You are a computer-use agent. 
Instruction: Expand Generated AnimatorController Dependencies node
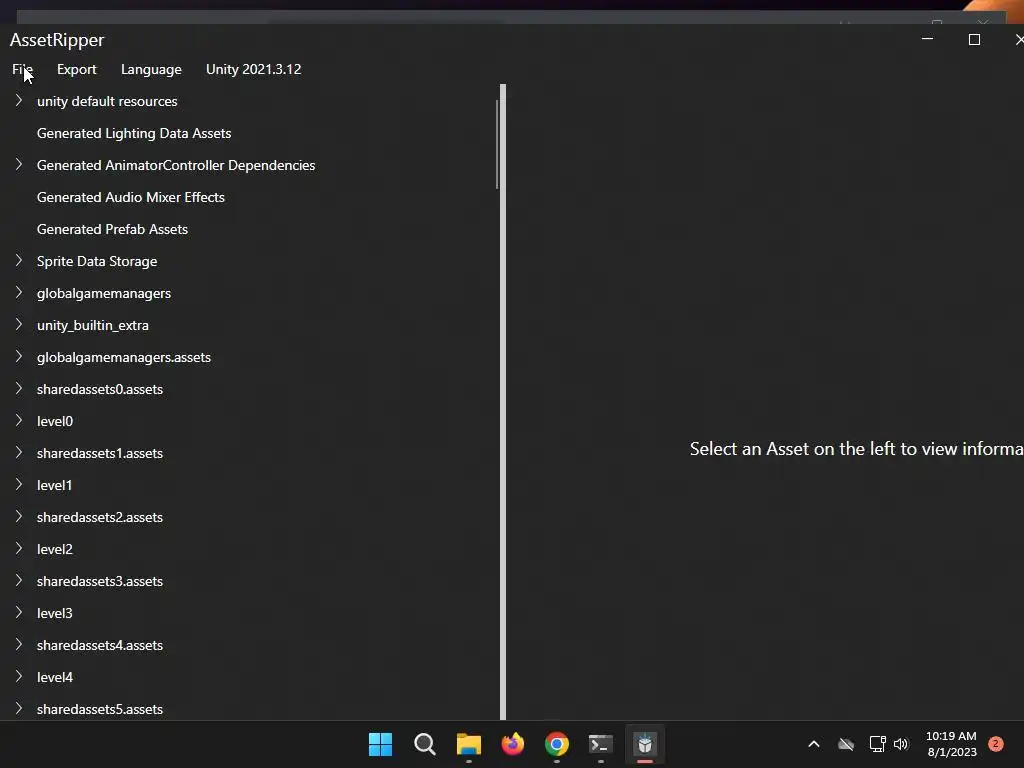19,165
